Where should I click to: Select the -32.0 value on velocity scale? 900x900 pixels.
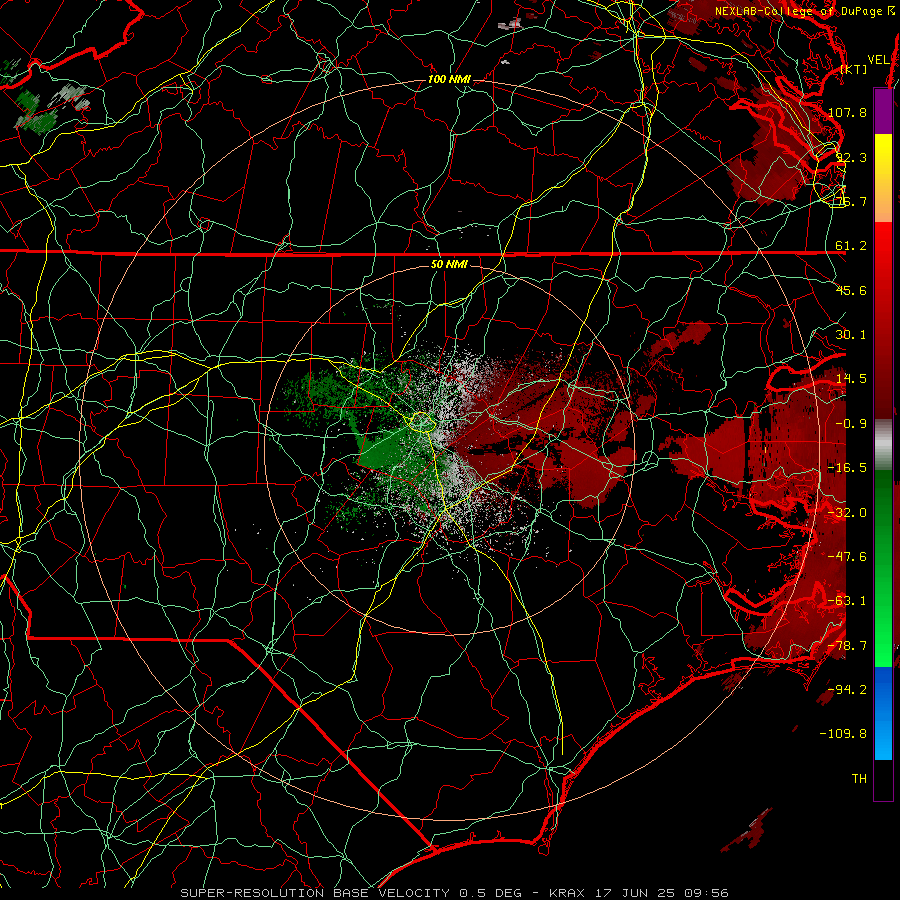847,513
